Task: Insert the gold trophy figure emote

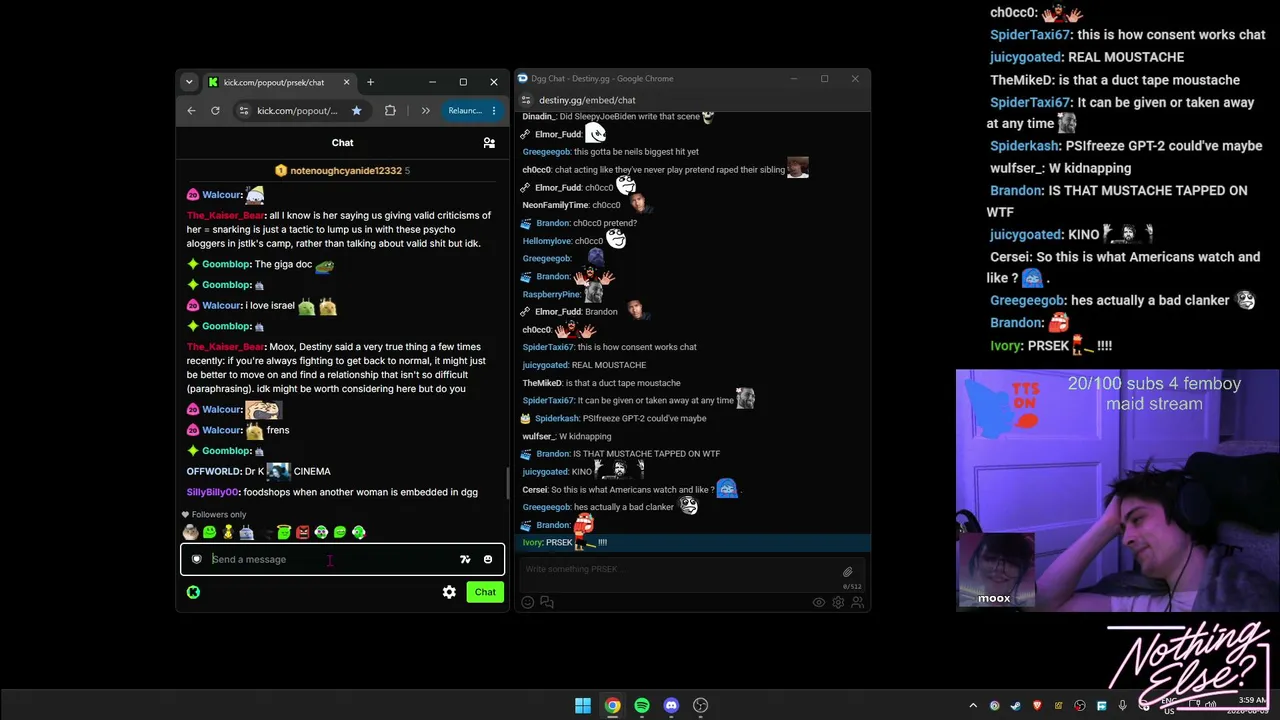Action: click(x=228, y=533)
